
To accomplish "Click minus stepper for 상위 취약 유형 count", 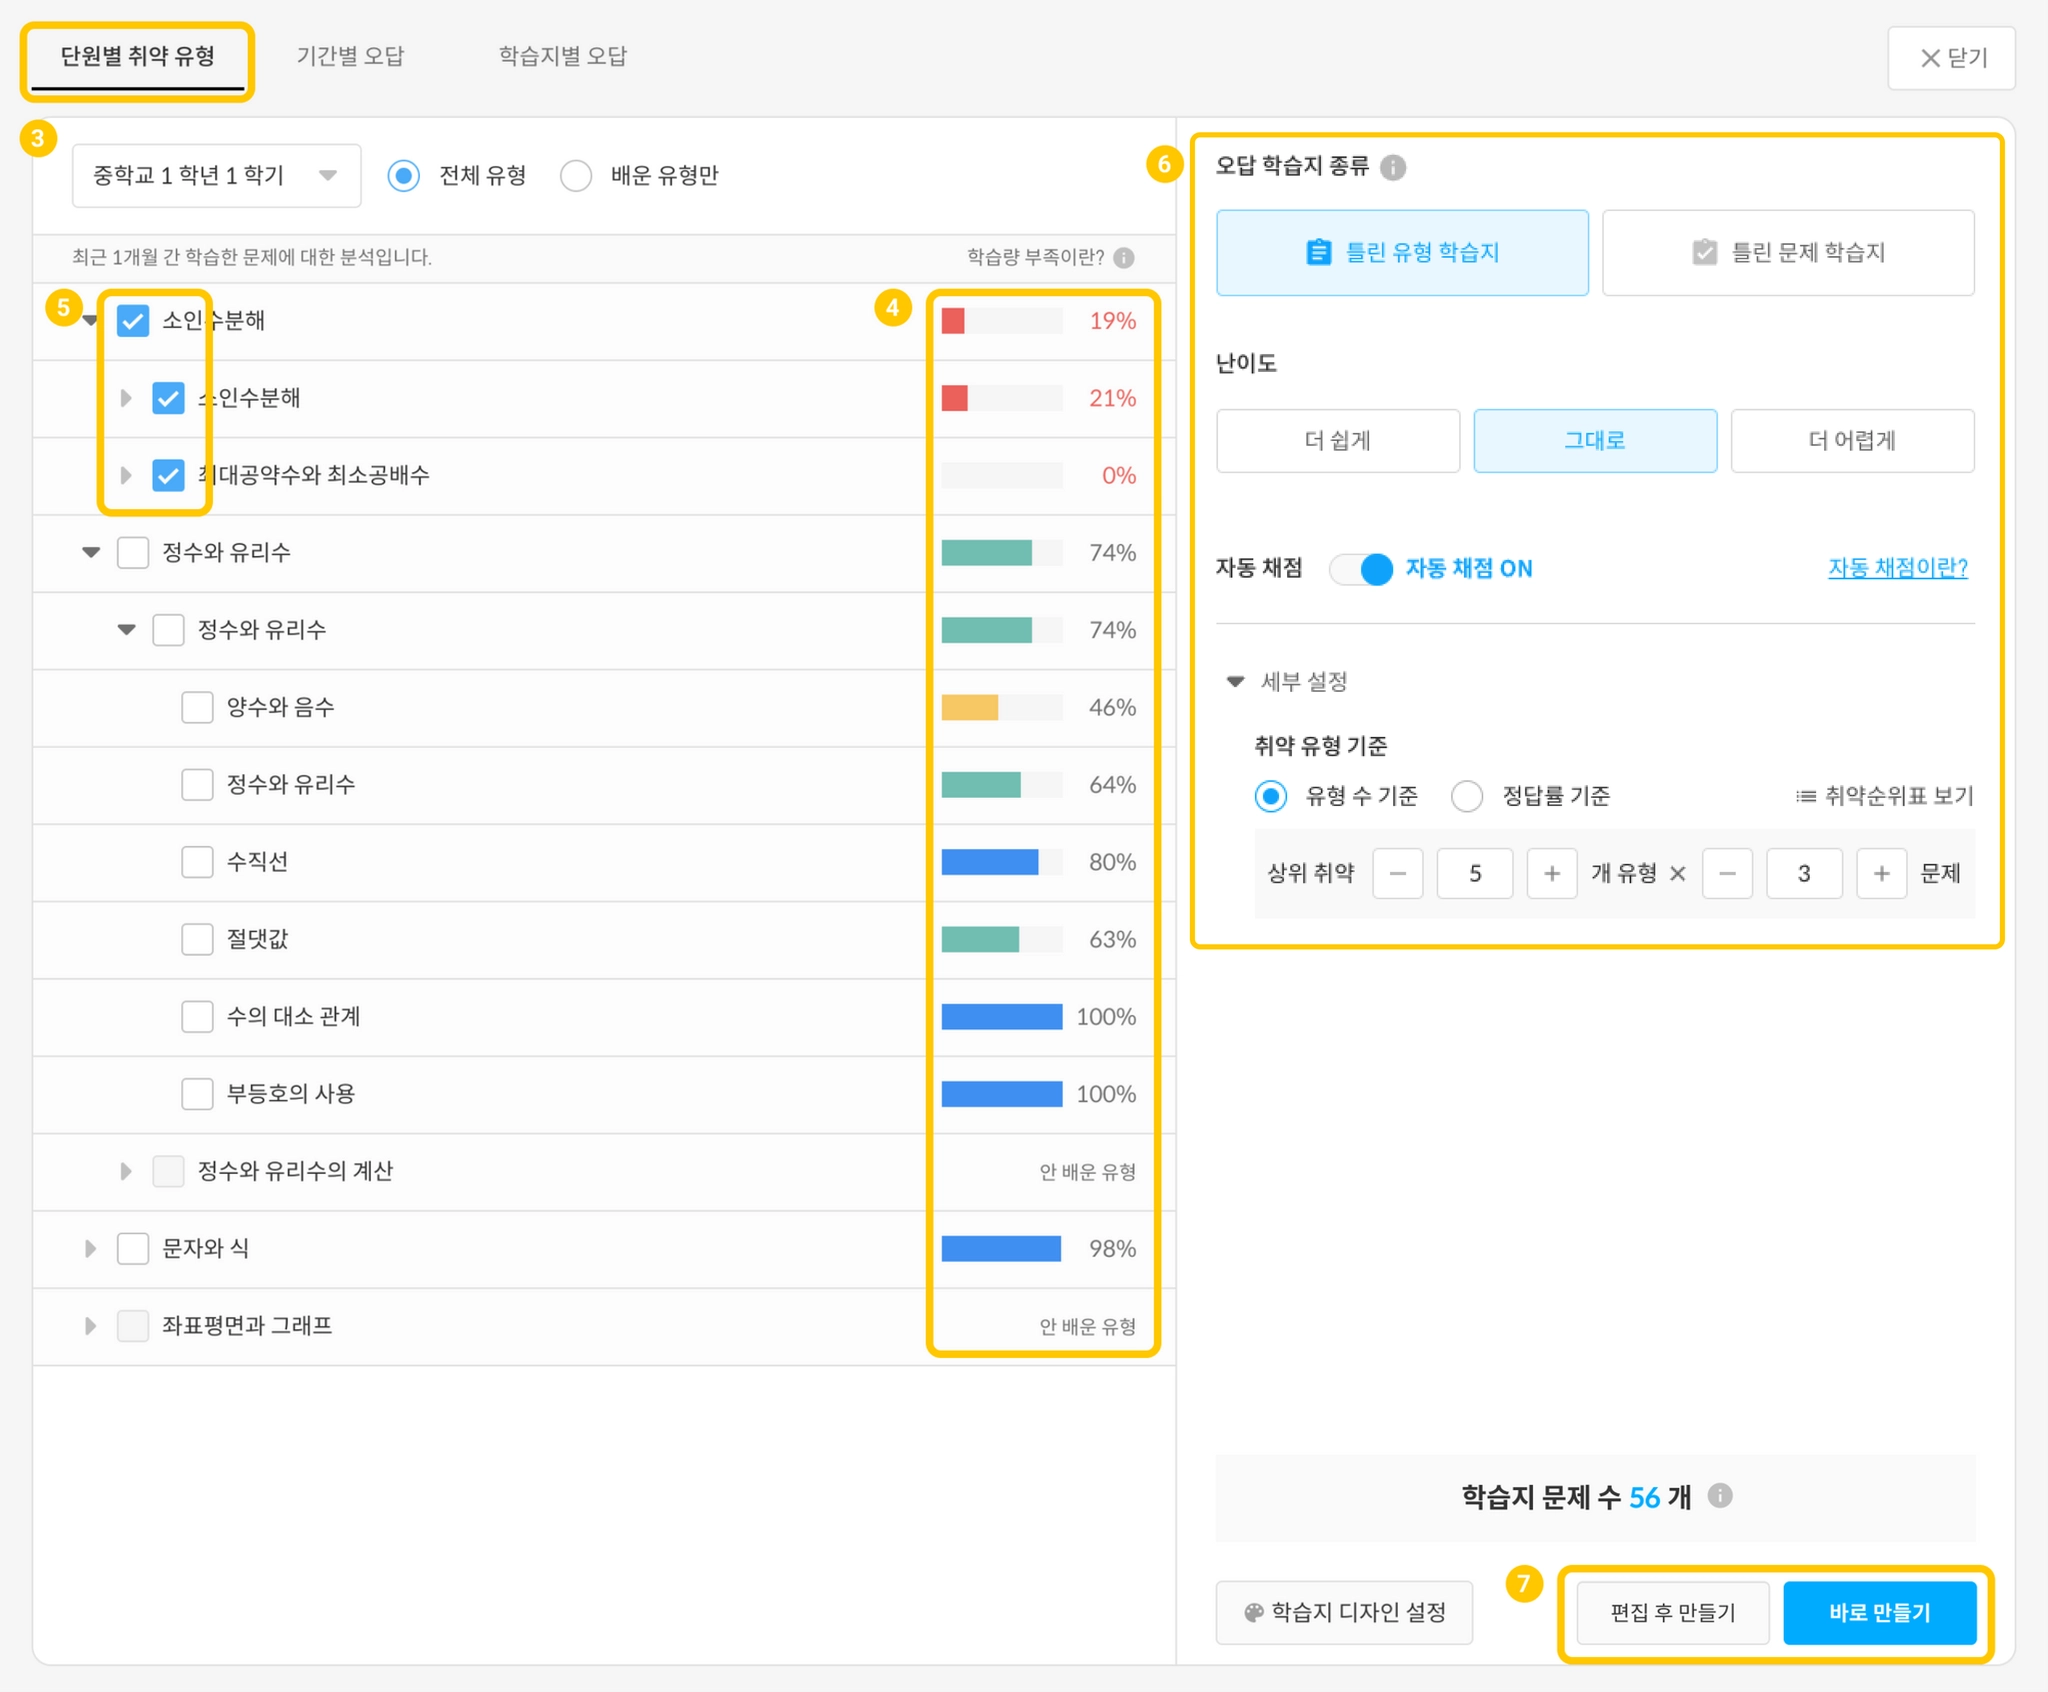I will coord(1397,874).
